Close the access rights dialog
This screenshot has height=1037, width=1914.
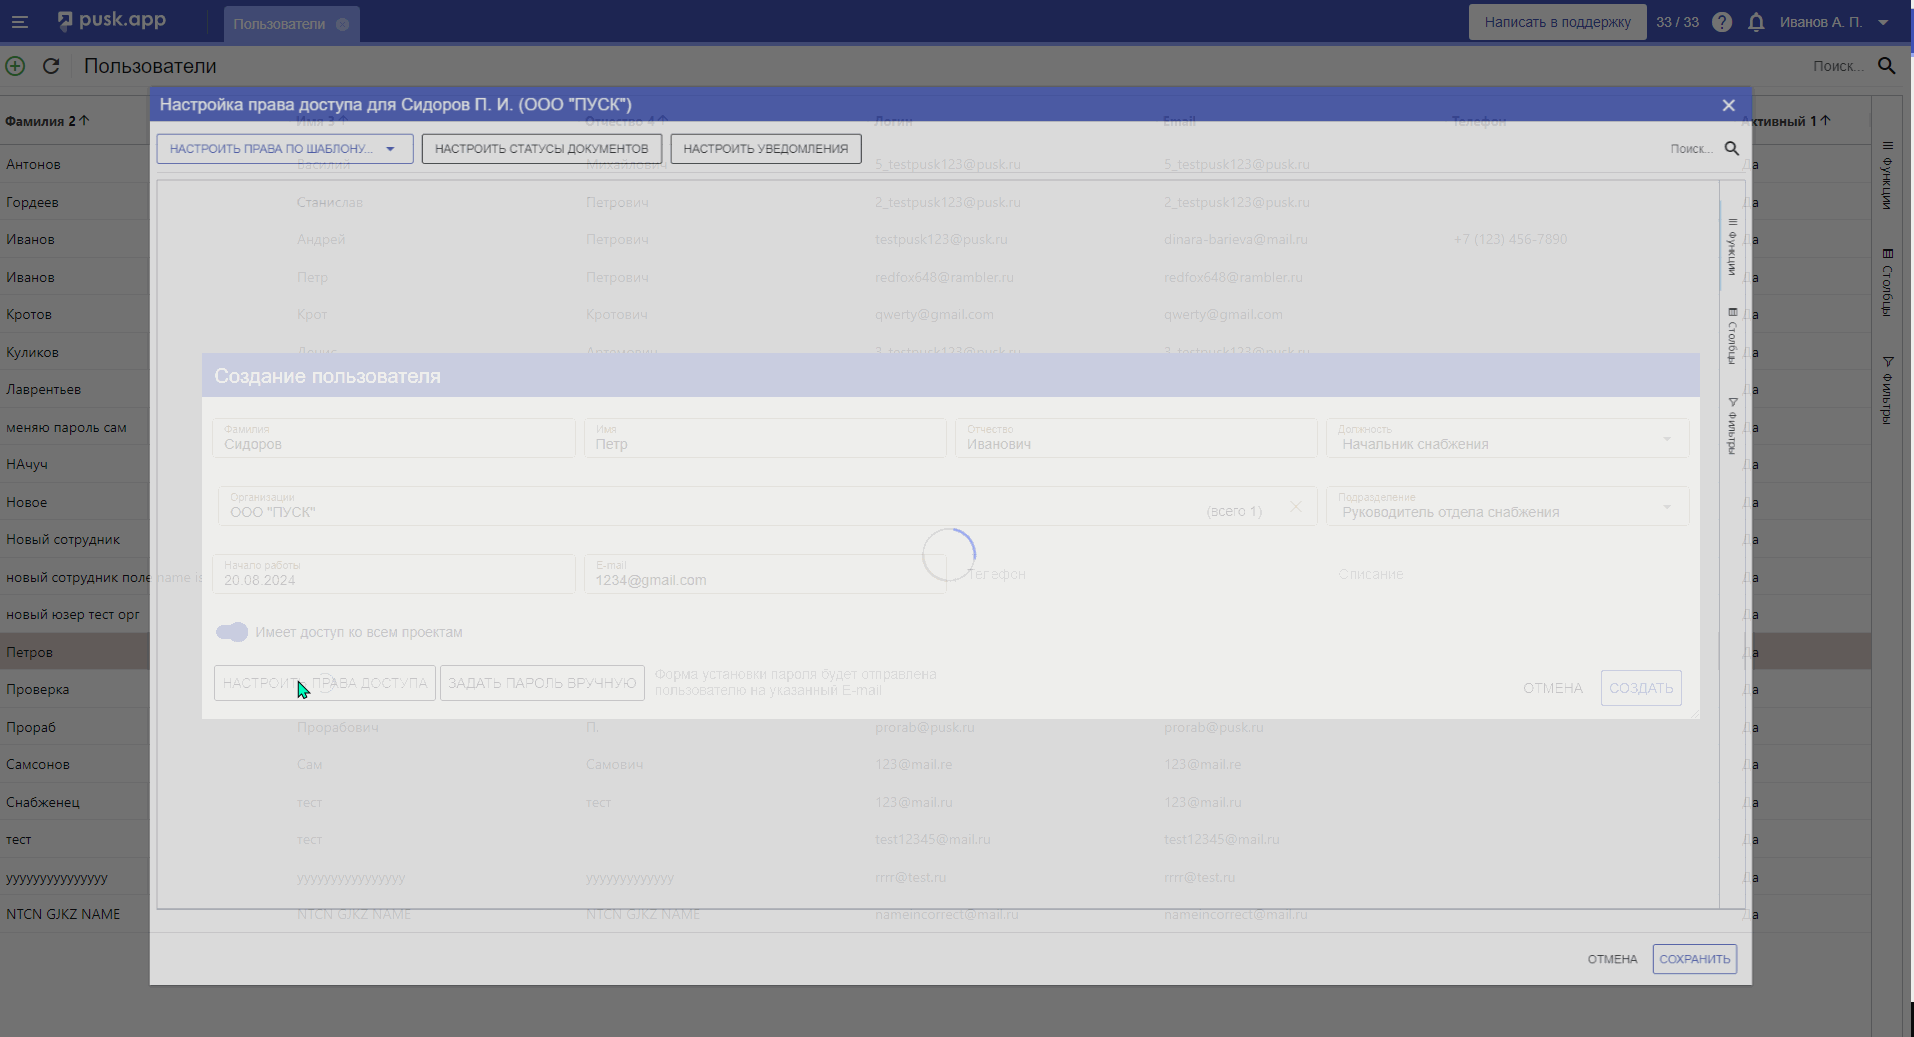pyautogui.click(x=1728, y=105)
